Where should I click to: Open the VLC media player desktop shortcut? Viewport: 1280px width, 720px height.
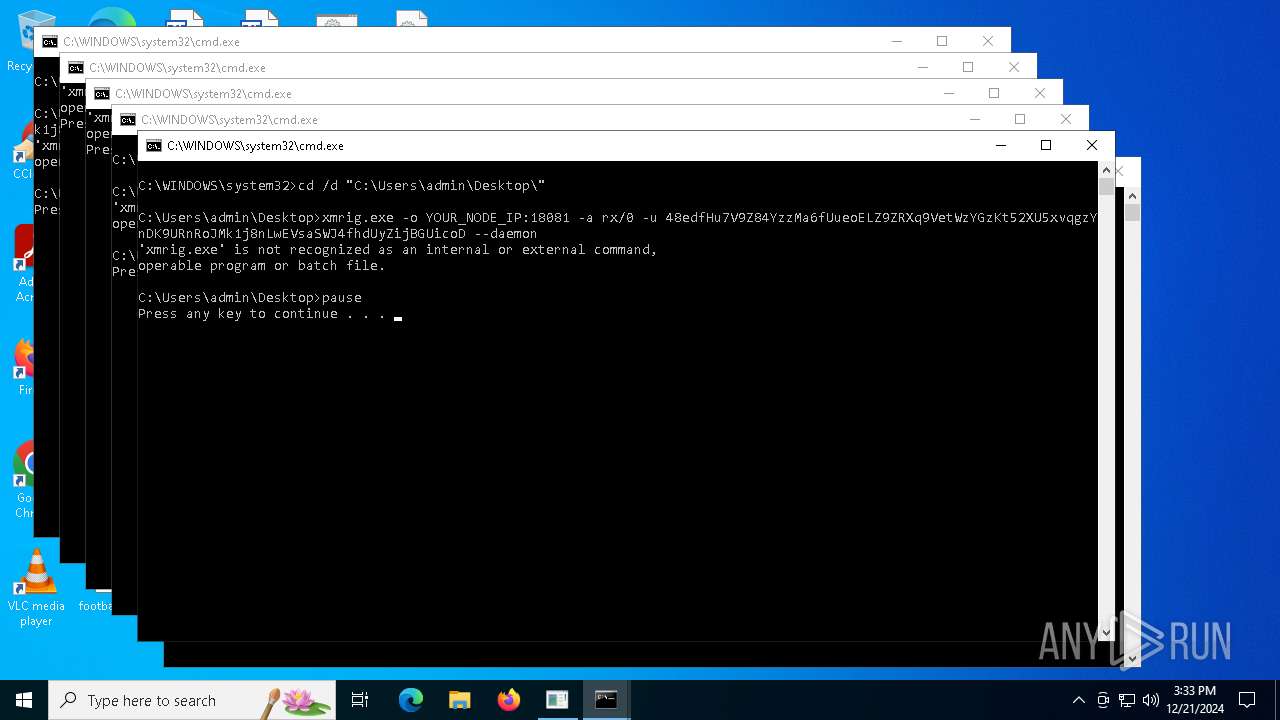click(x=36, y=588)
